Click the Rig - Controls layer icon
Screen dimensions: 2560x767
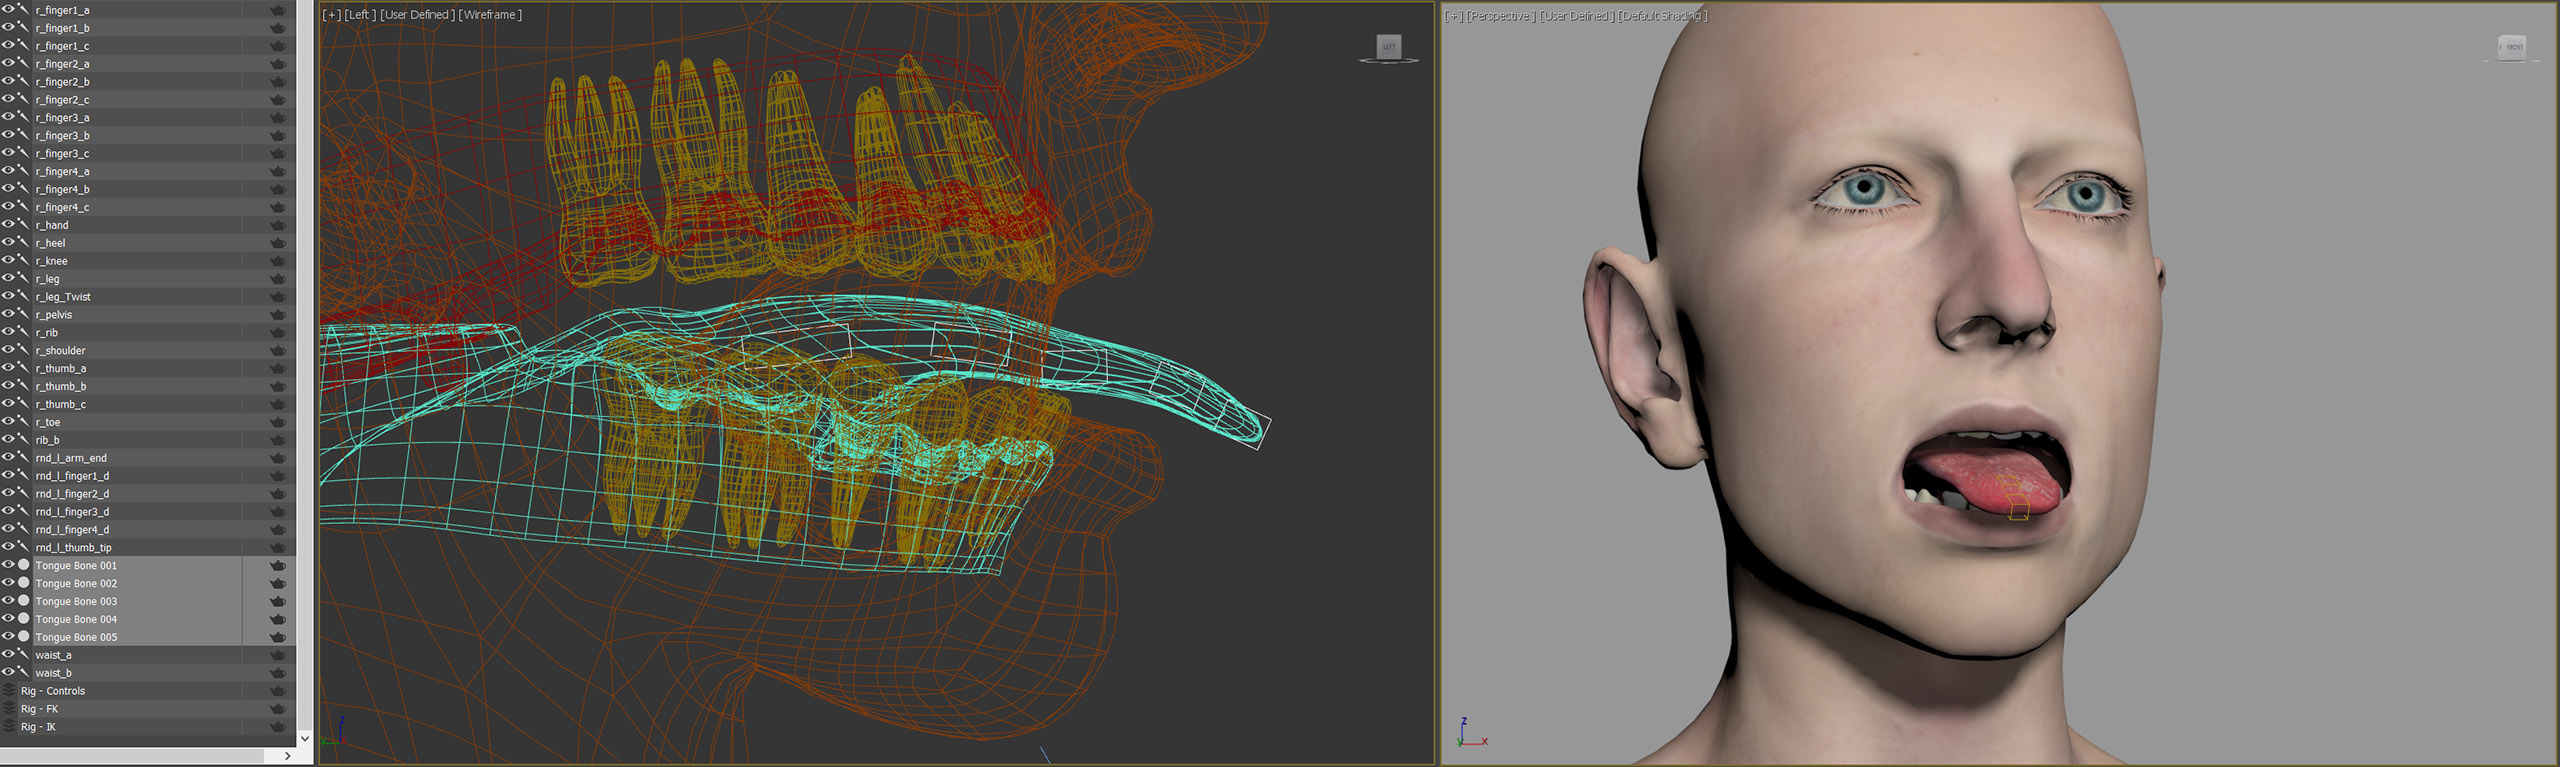coord(9,691)
